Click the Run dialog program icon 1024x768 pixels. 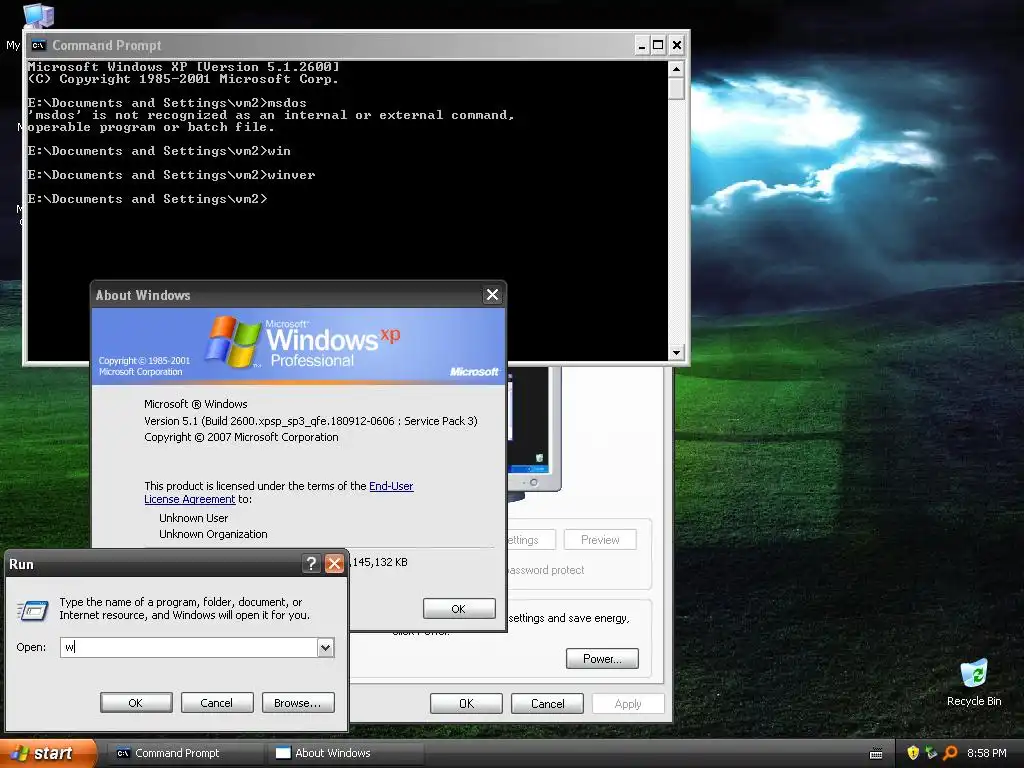[33, 611]
